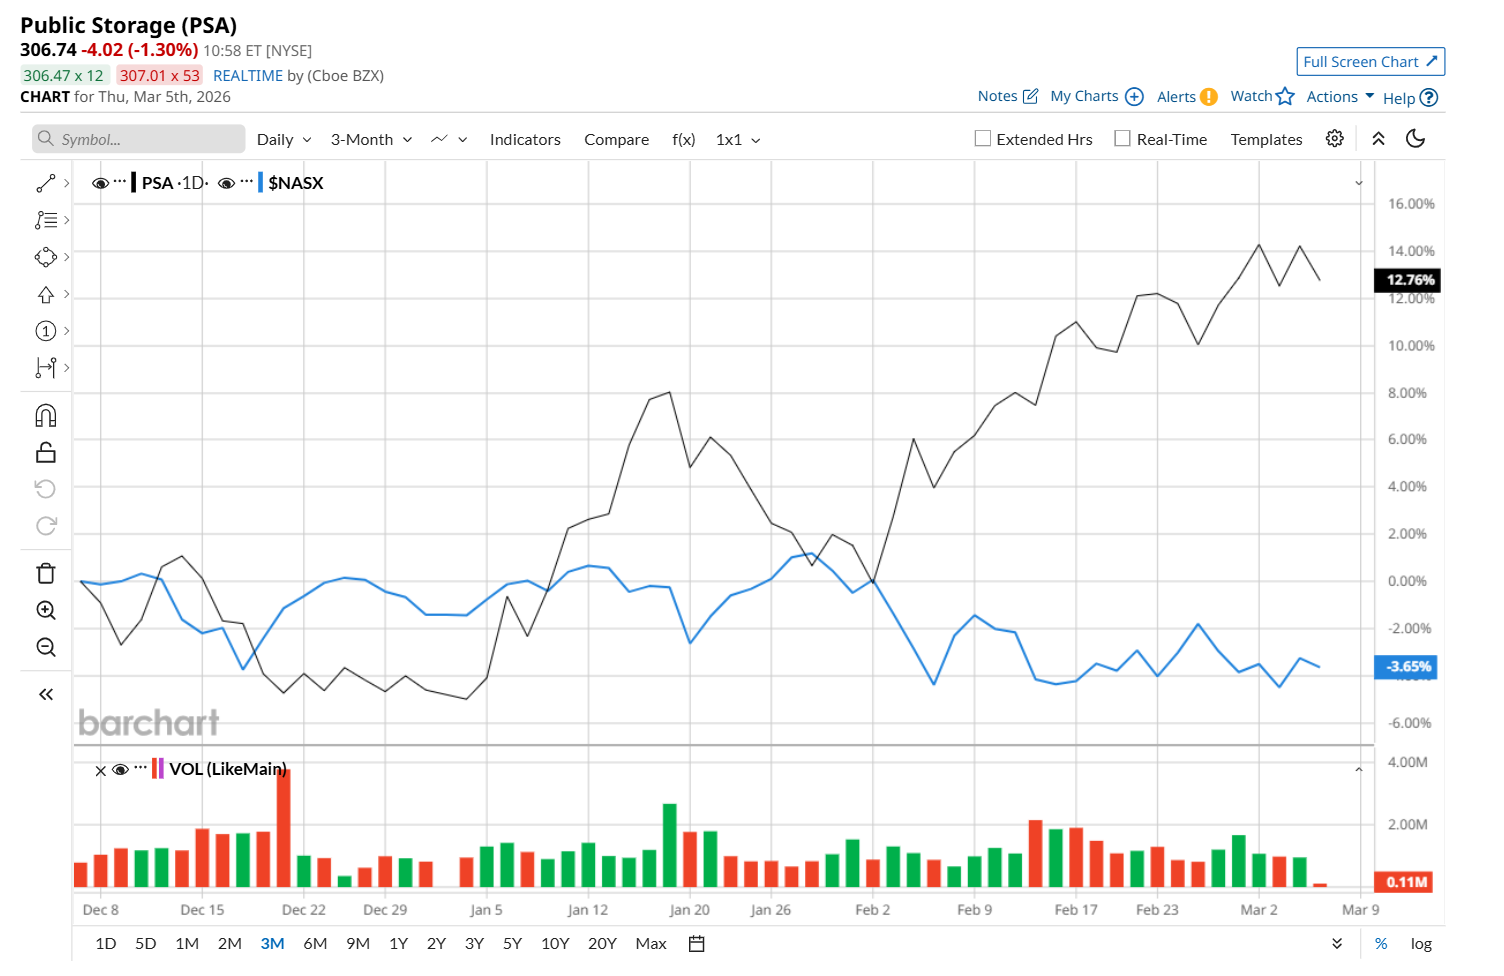Viewport: 1504px width, 976px height.
Task: Open the f(x) expressions menu
Action: [x=683, y=140]
